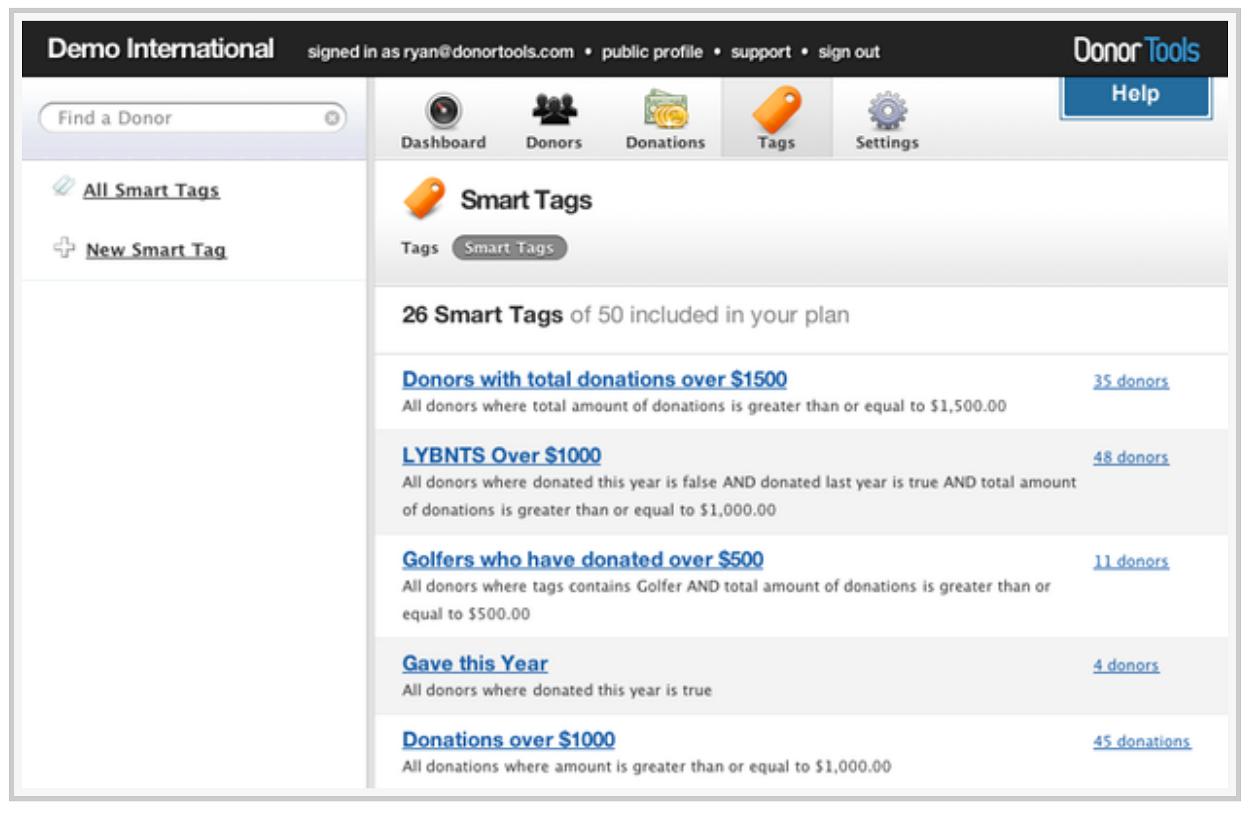Viewport: 1250px width, 813px height.
Task: Open the Donations money icon
Action: click(665, 109)
